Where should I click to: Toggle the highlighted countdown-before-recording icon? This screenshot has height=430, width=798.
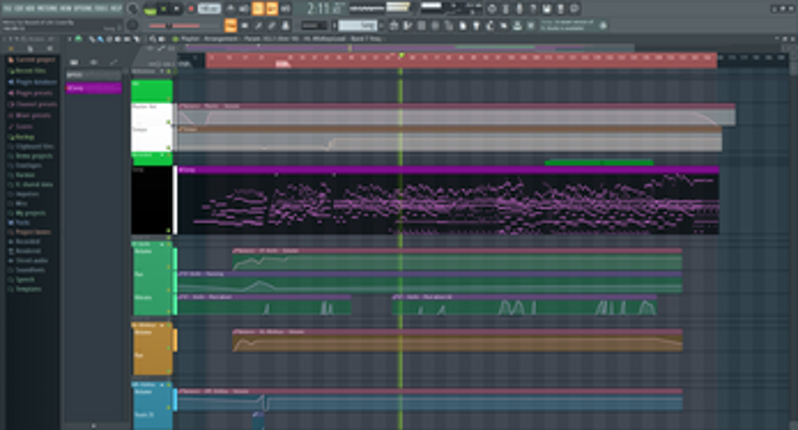click(258, 9)
